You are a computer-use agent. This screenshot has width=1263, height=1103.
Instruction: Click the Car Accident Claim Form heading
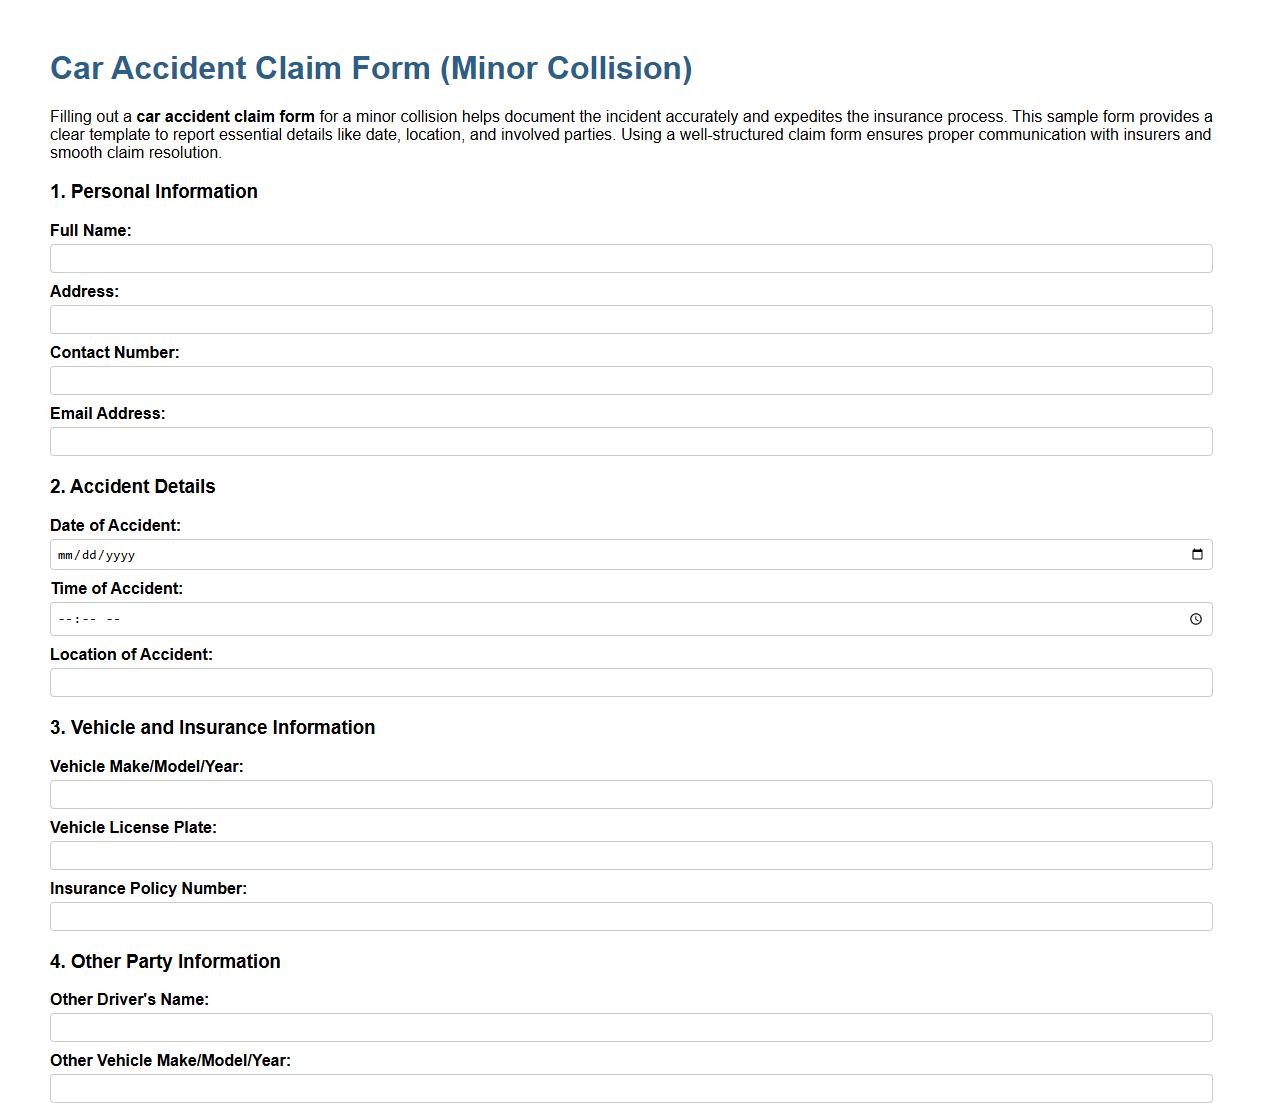pyautogui.click(x=370, y=68)
